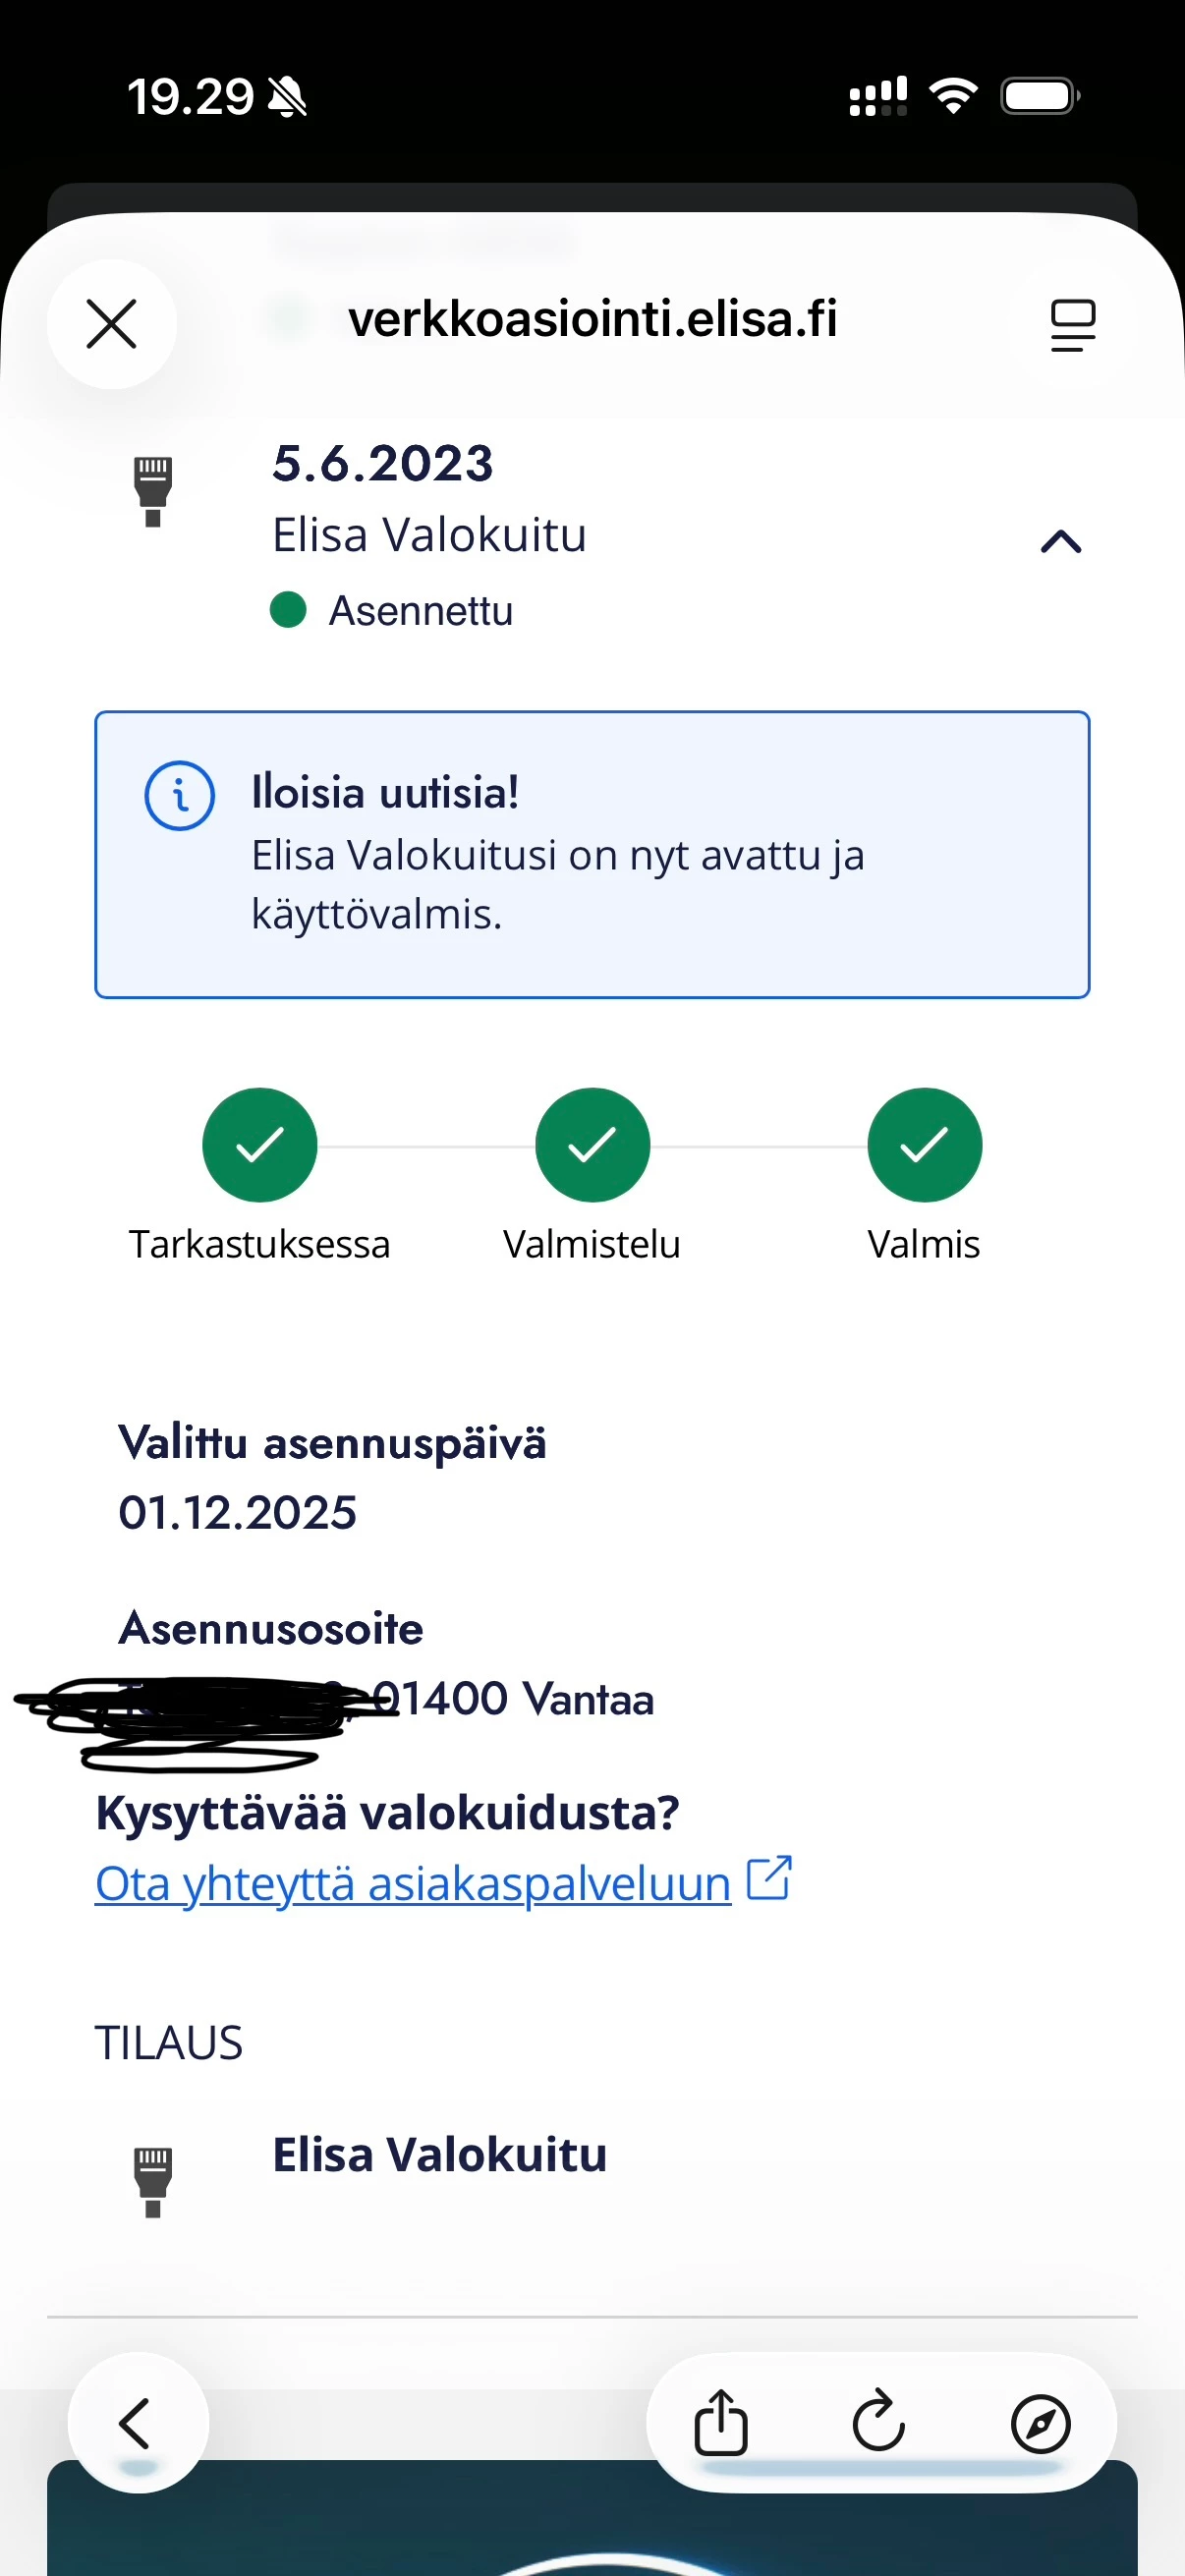
Task: Open Ota yhteyttä asiakaspalveluun link
Action: (x=412, y=1884)
